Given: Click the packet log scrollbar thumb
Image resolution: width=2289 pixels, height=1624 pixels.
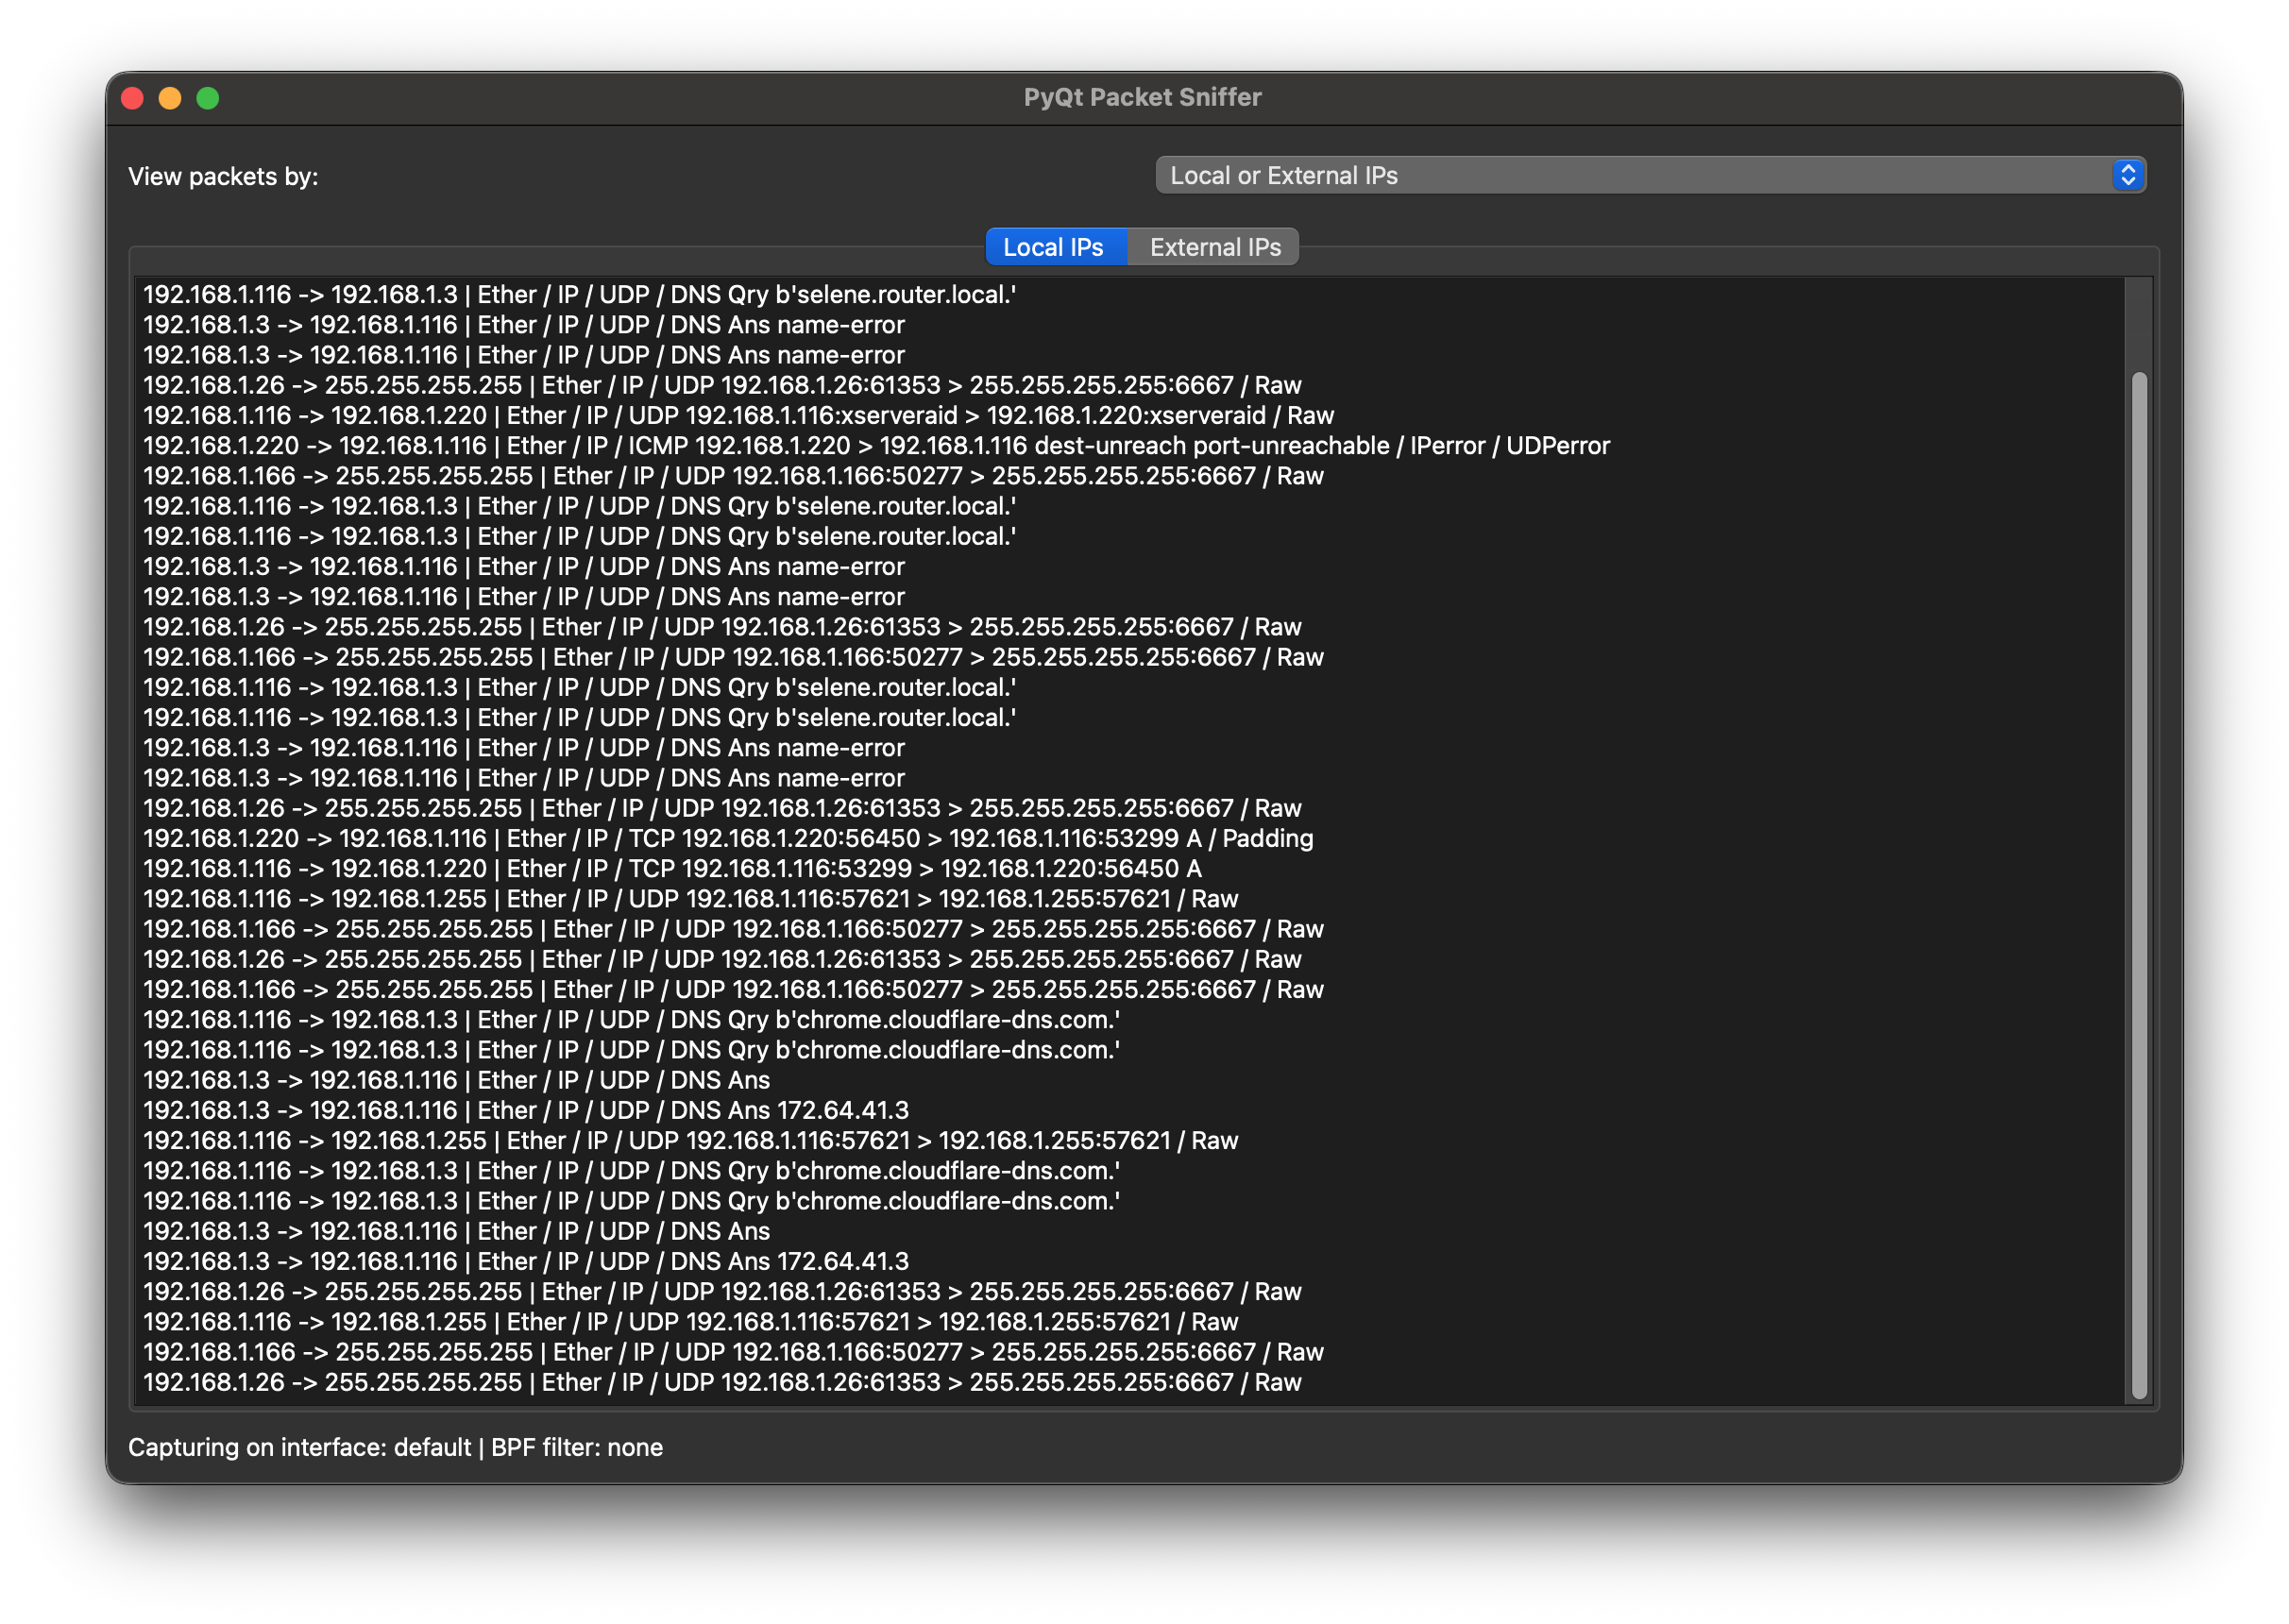Looking at the screenshot, I should coord(2139,884).
